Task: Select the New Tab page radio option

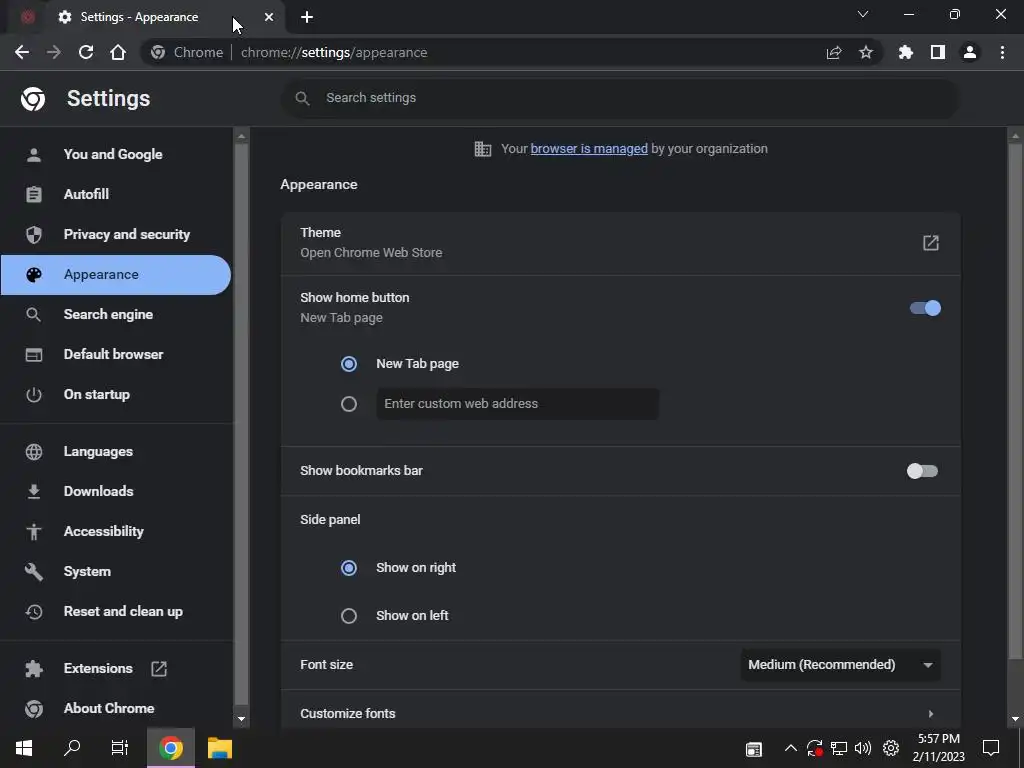Action: [349, 364]
